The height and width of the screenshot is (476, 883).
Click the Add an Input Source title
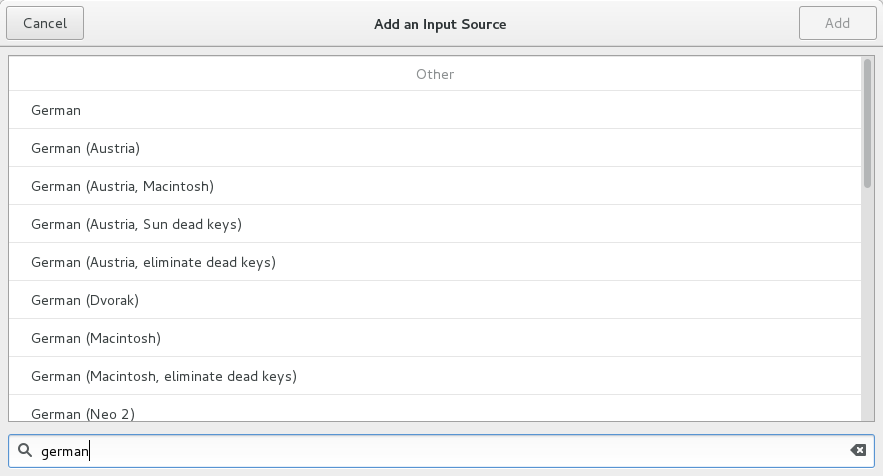point(440,24)
